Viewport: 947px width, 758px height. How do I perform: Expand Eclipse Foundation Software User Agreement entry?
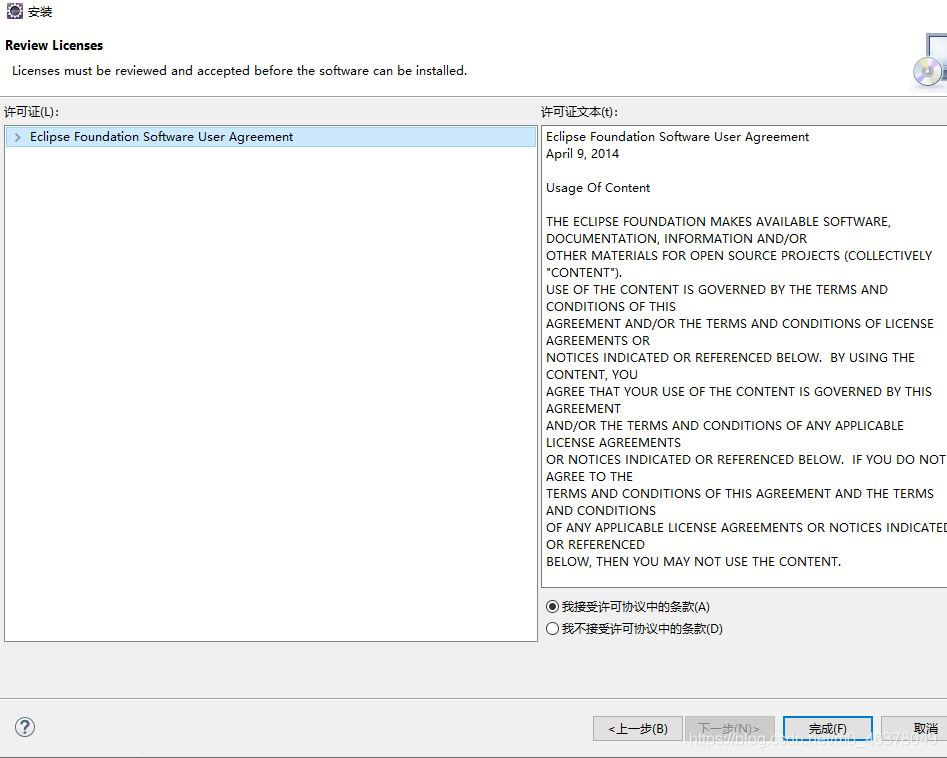(x=18, y=137)
